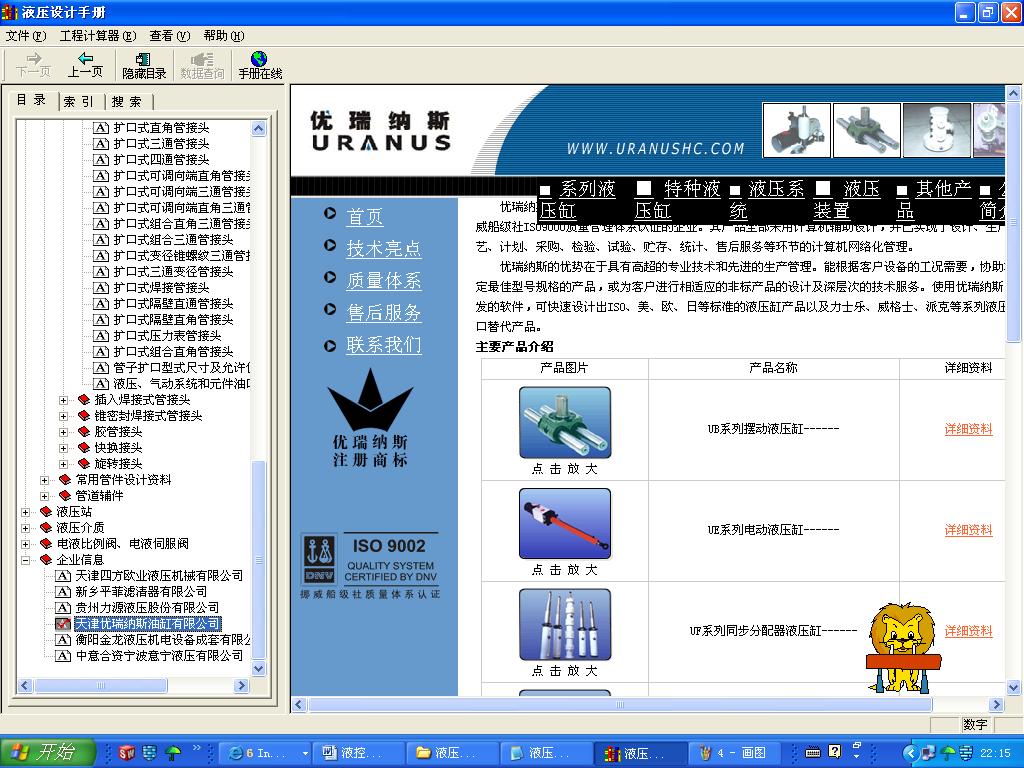Open the 售后服务 link
The height and width of the screenshot is (768, 1024).
click(x=383, y=313)
